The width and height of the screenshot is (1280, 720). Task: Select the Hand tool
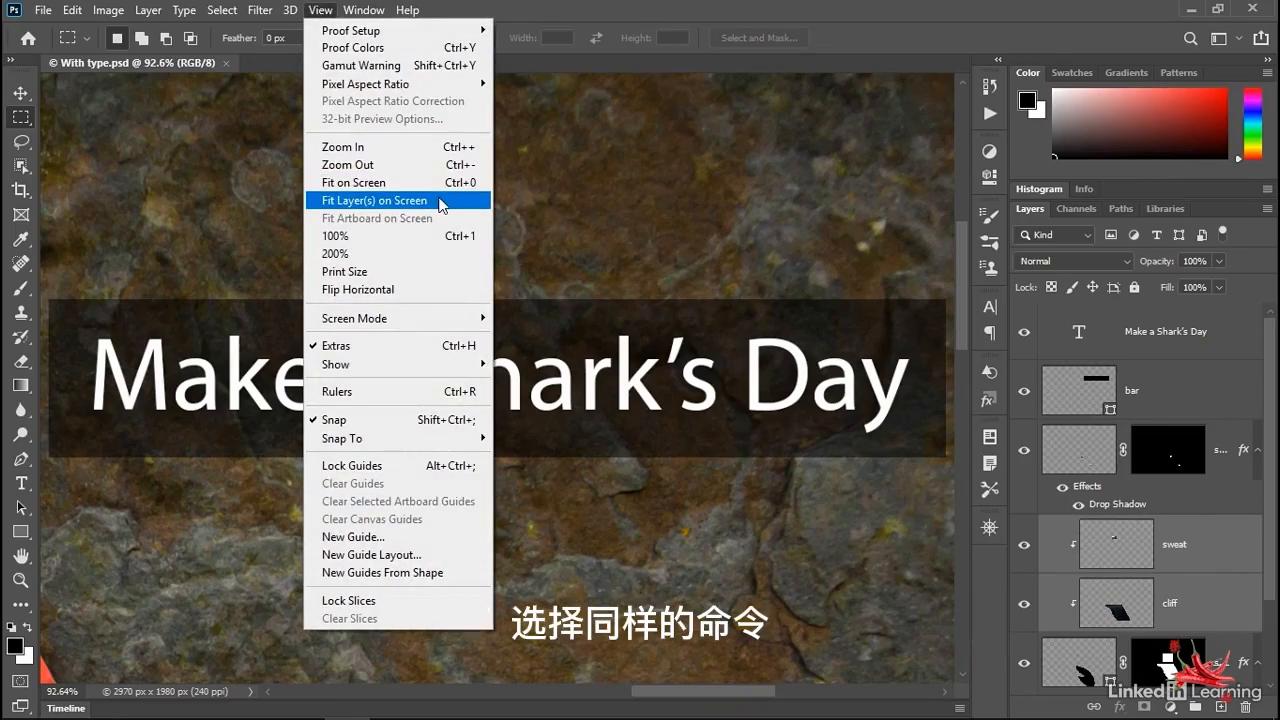pos(21,556)
